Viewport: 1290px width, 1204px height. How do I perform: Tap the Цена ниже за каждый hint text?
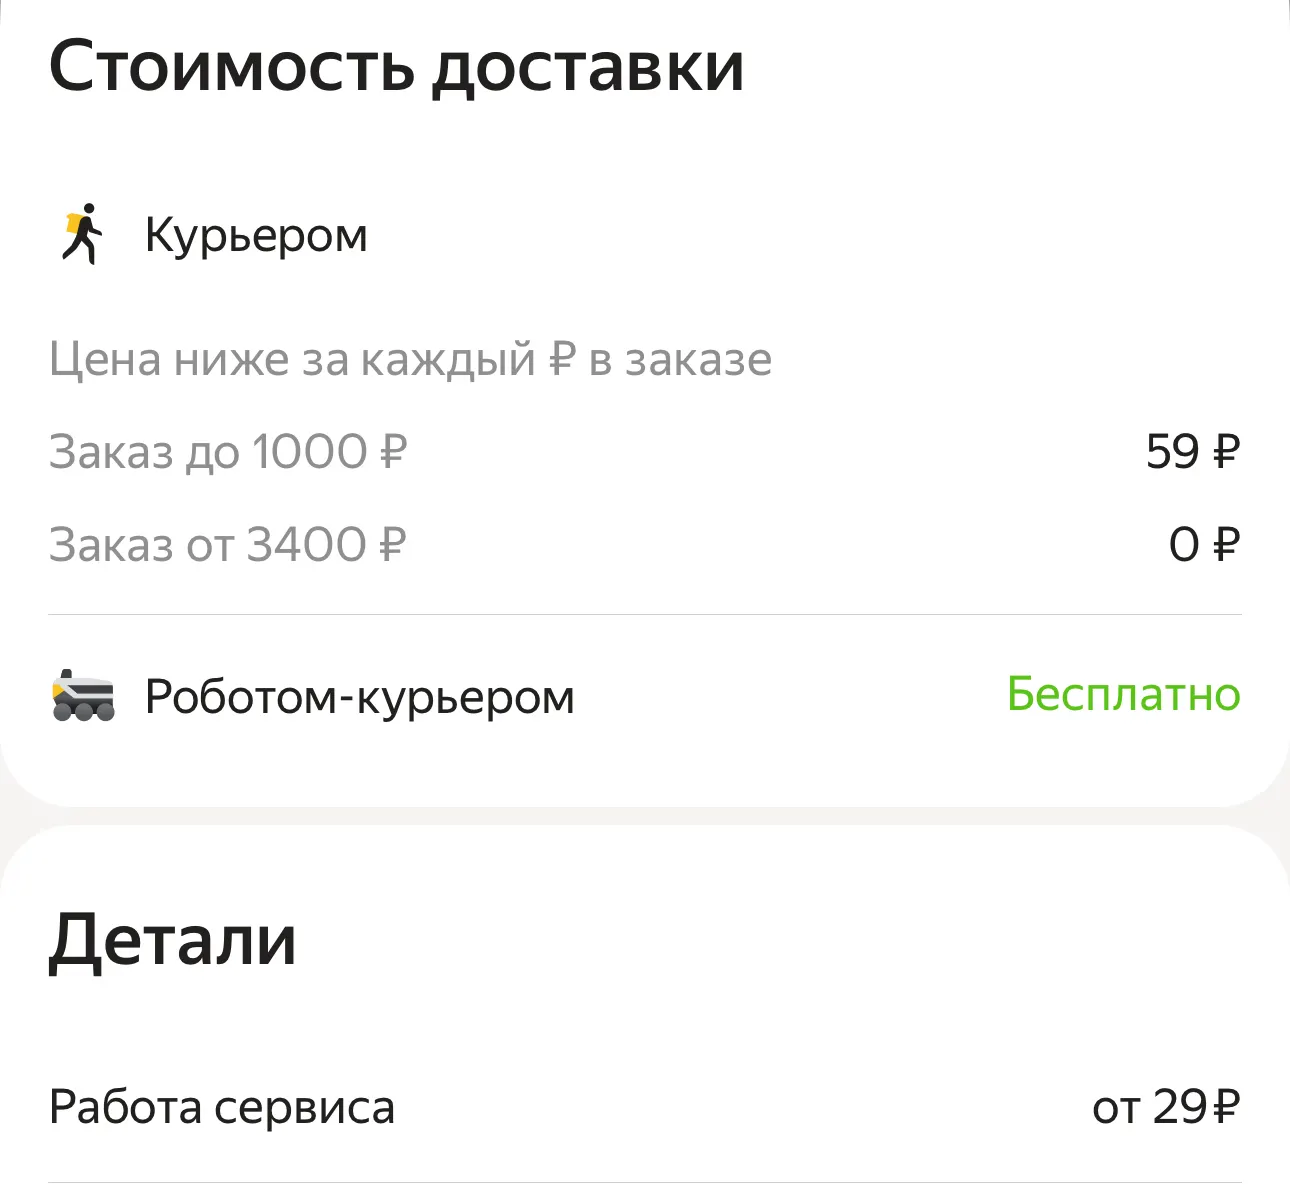click(x=290, y=360)
